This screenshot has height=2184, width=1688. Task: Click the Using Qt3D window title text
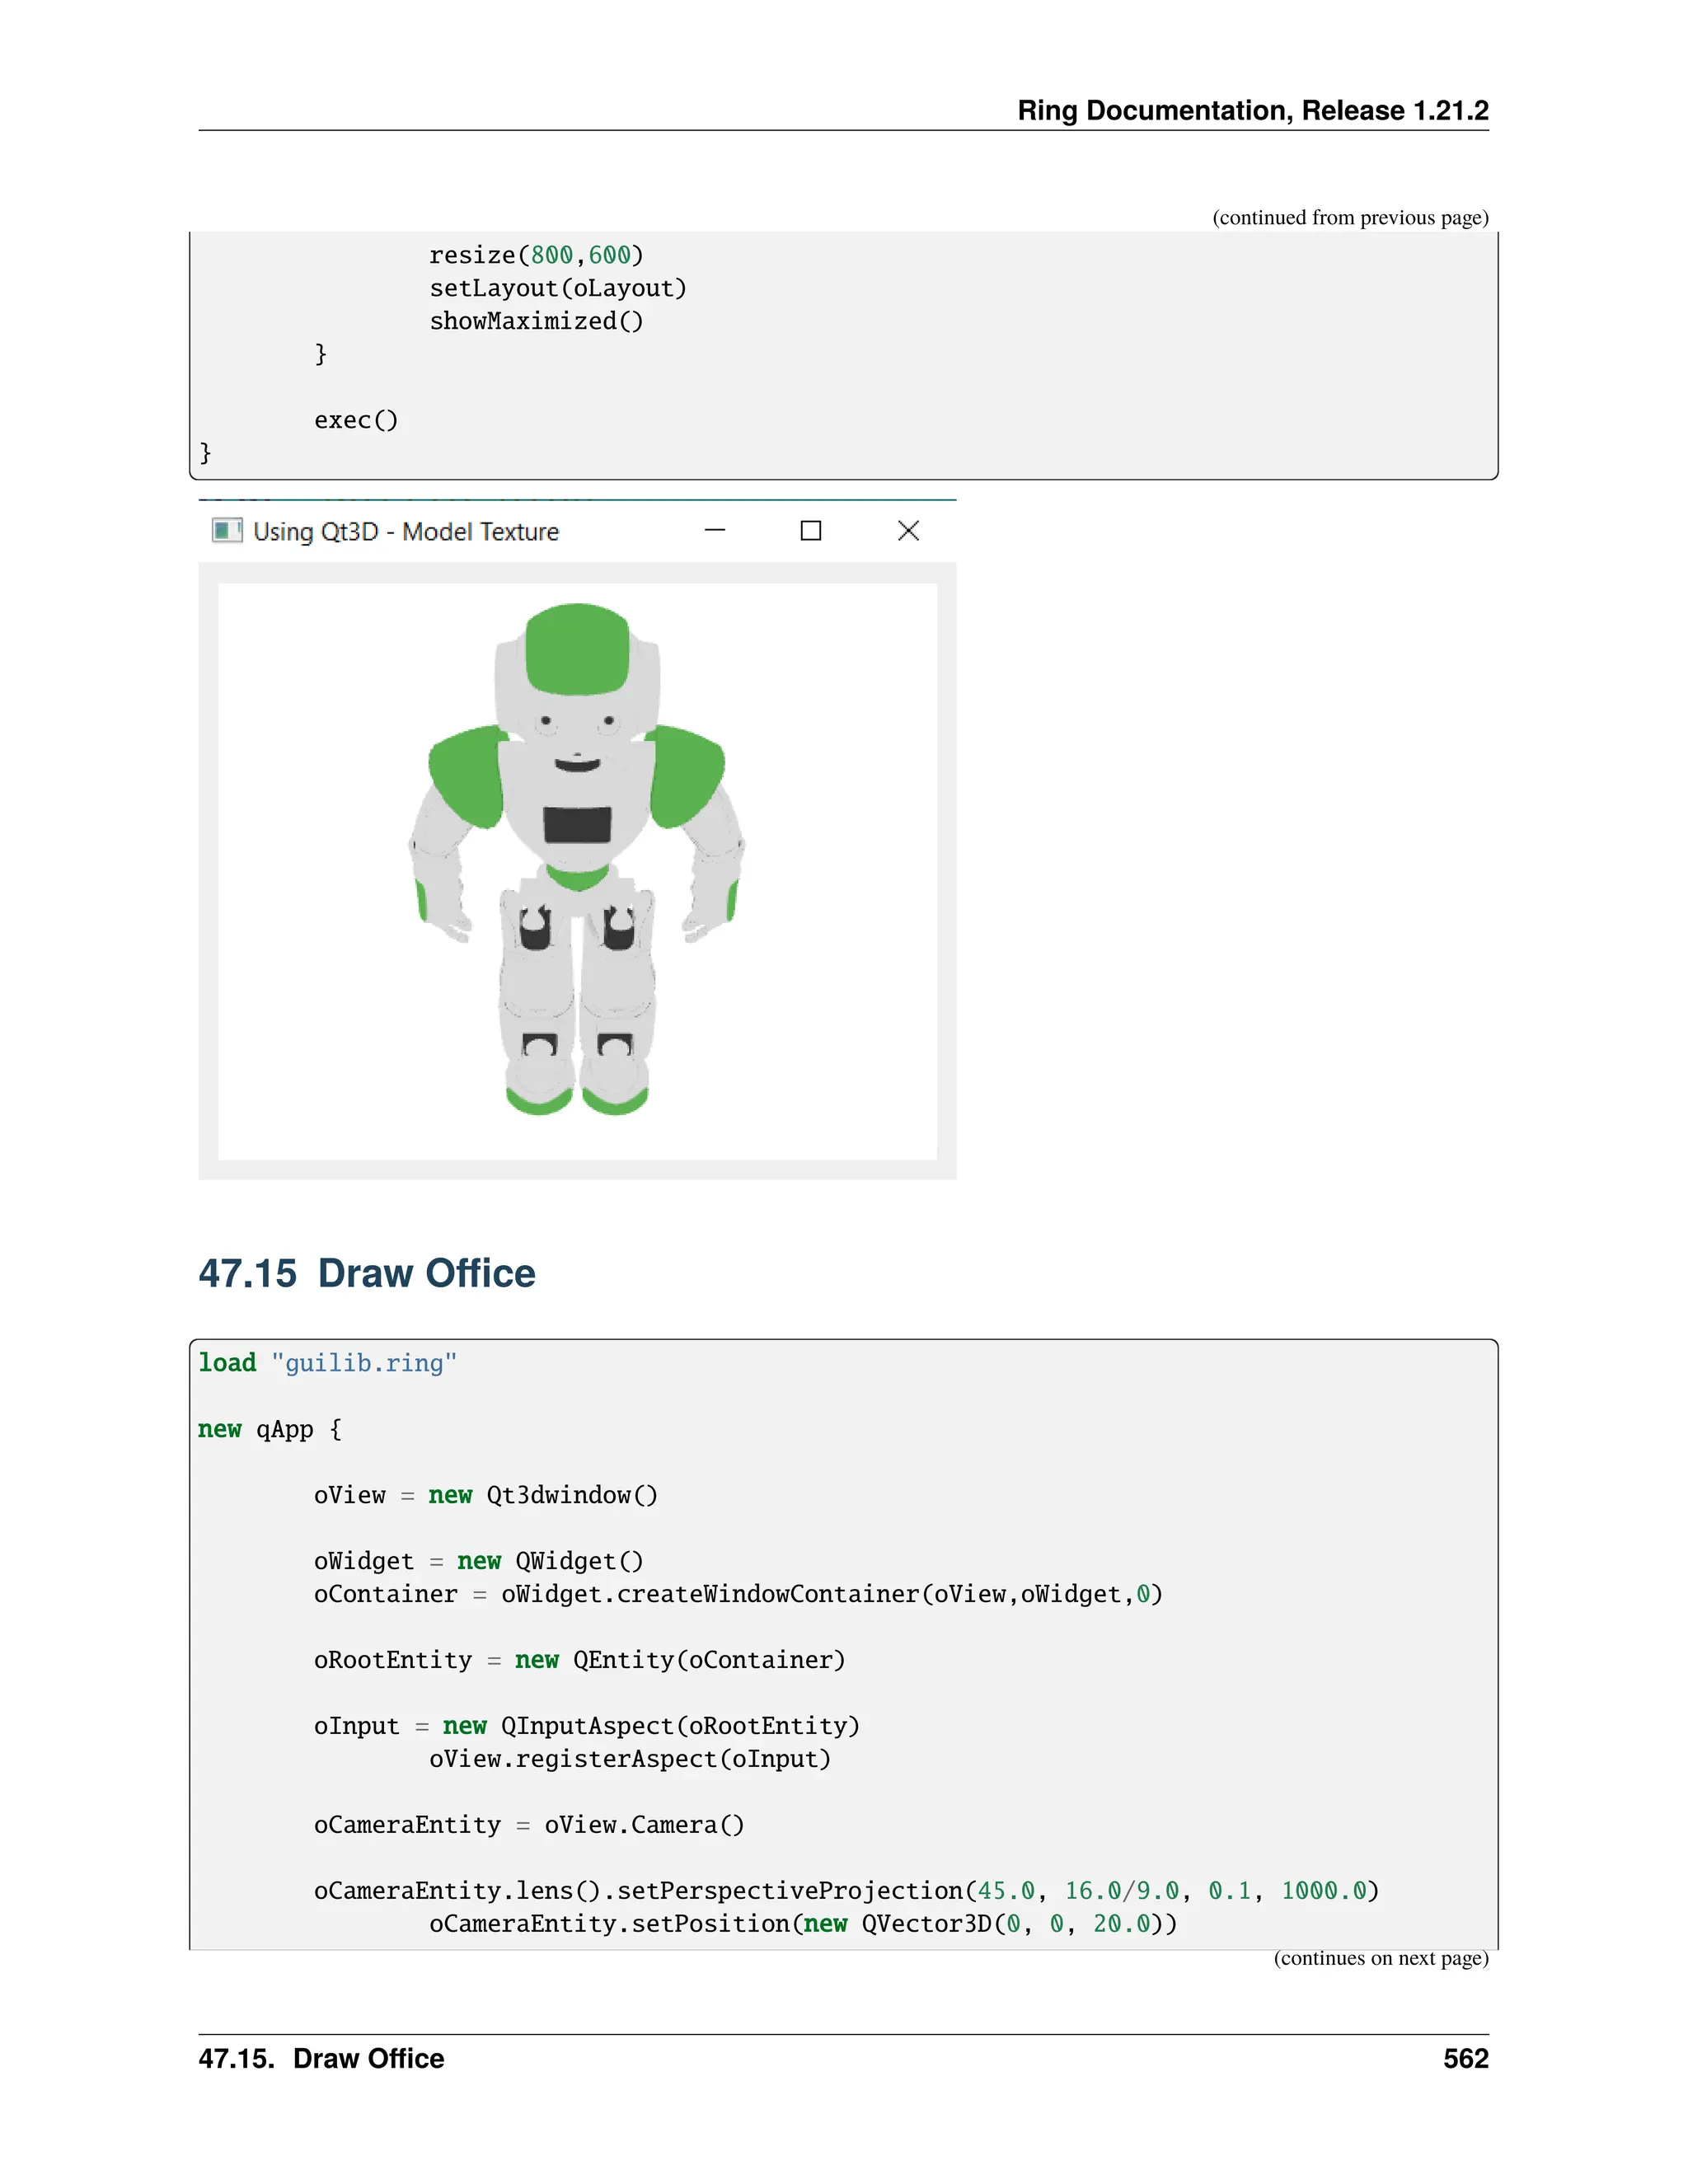click(x=405, y=532)
